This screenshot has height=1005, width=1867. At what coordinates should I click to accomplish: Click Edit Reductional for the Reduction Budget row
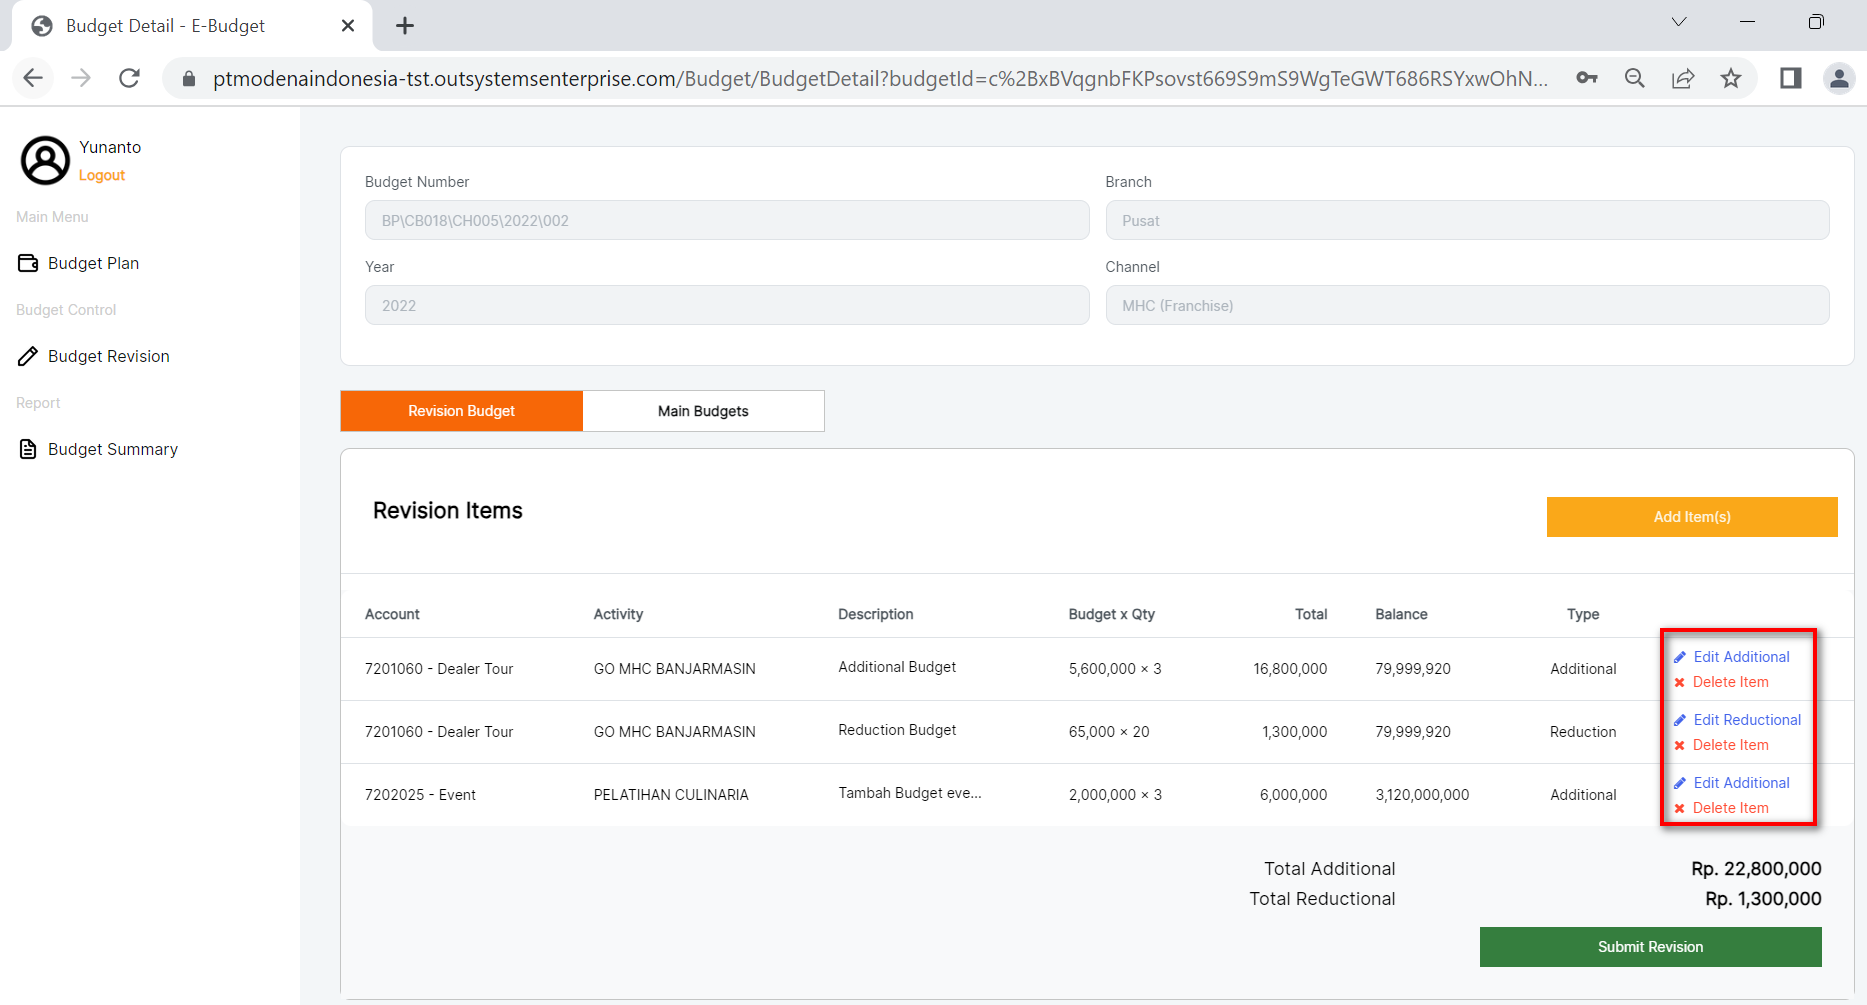click(x=1746, y=720)
